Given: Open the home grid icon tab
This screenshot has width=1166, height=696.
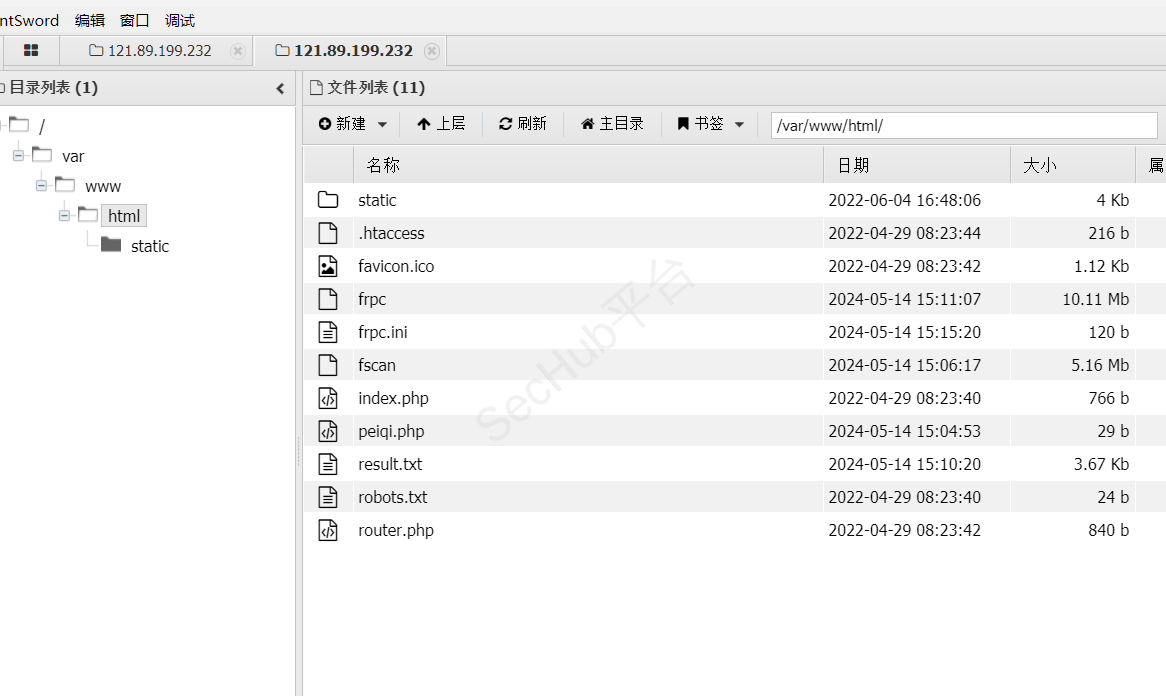Looking at the screenshot, I should pyautogui.click(x=31, y=51).
